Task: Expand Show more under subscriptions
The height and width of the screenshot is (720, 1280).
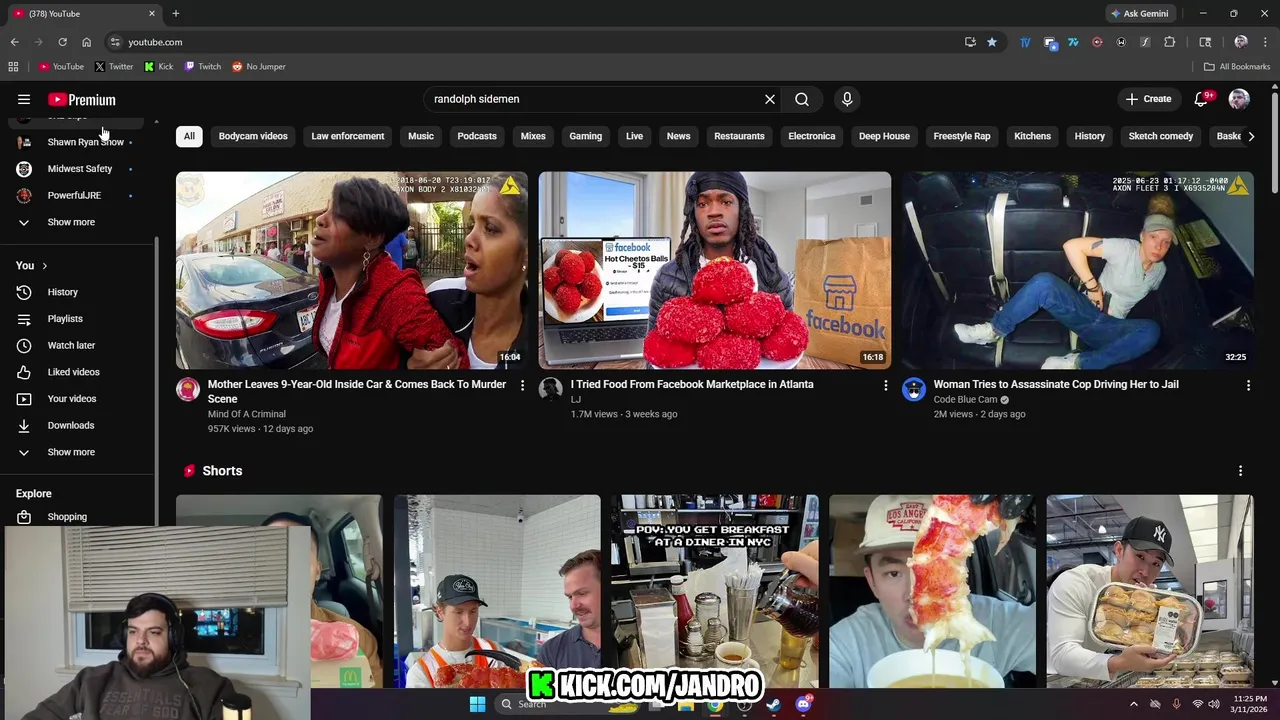Action: (x=80, y=222)
